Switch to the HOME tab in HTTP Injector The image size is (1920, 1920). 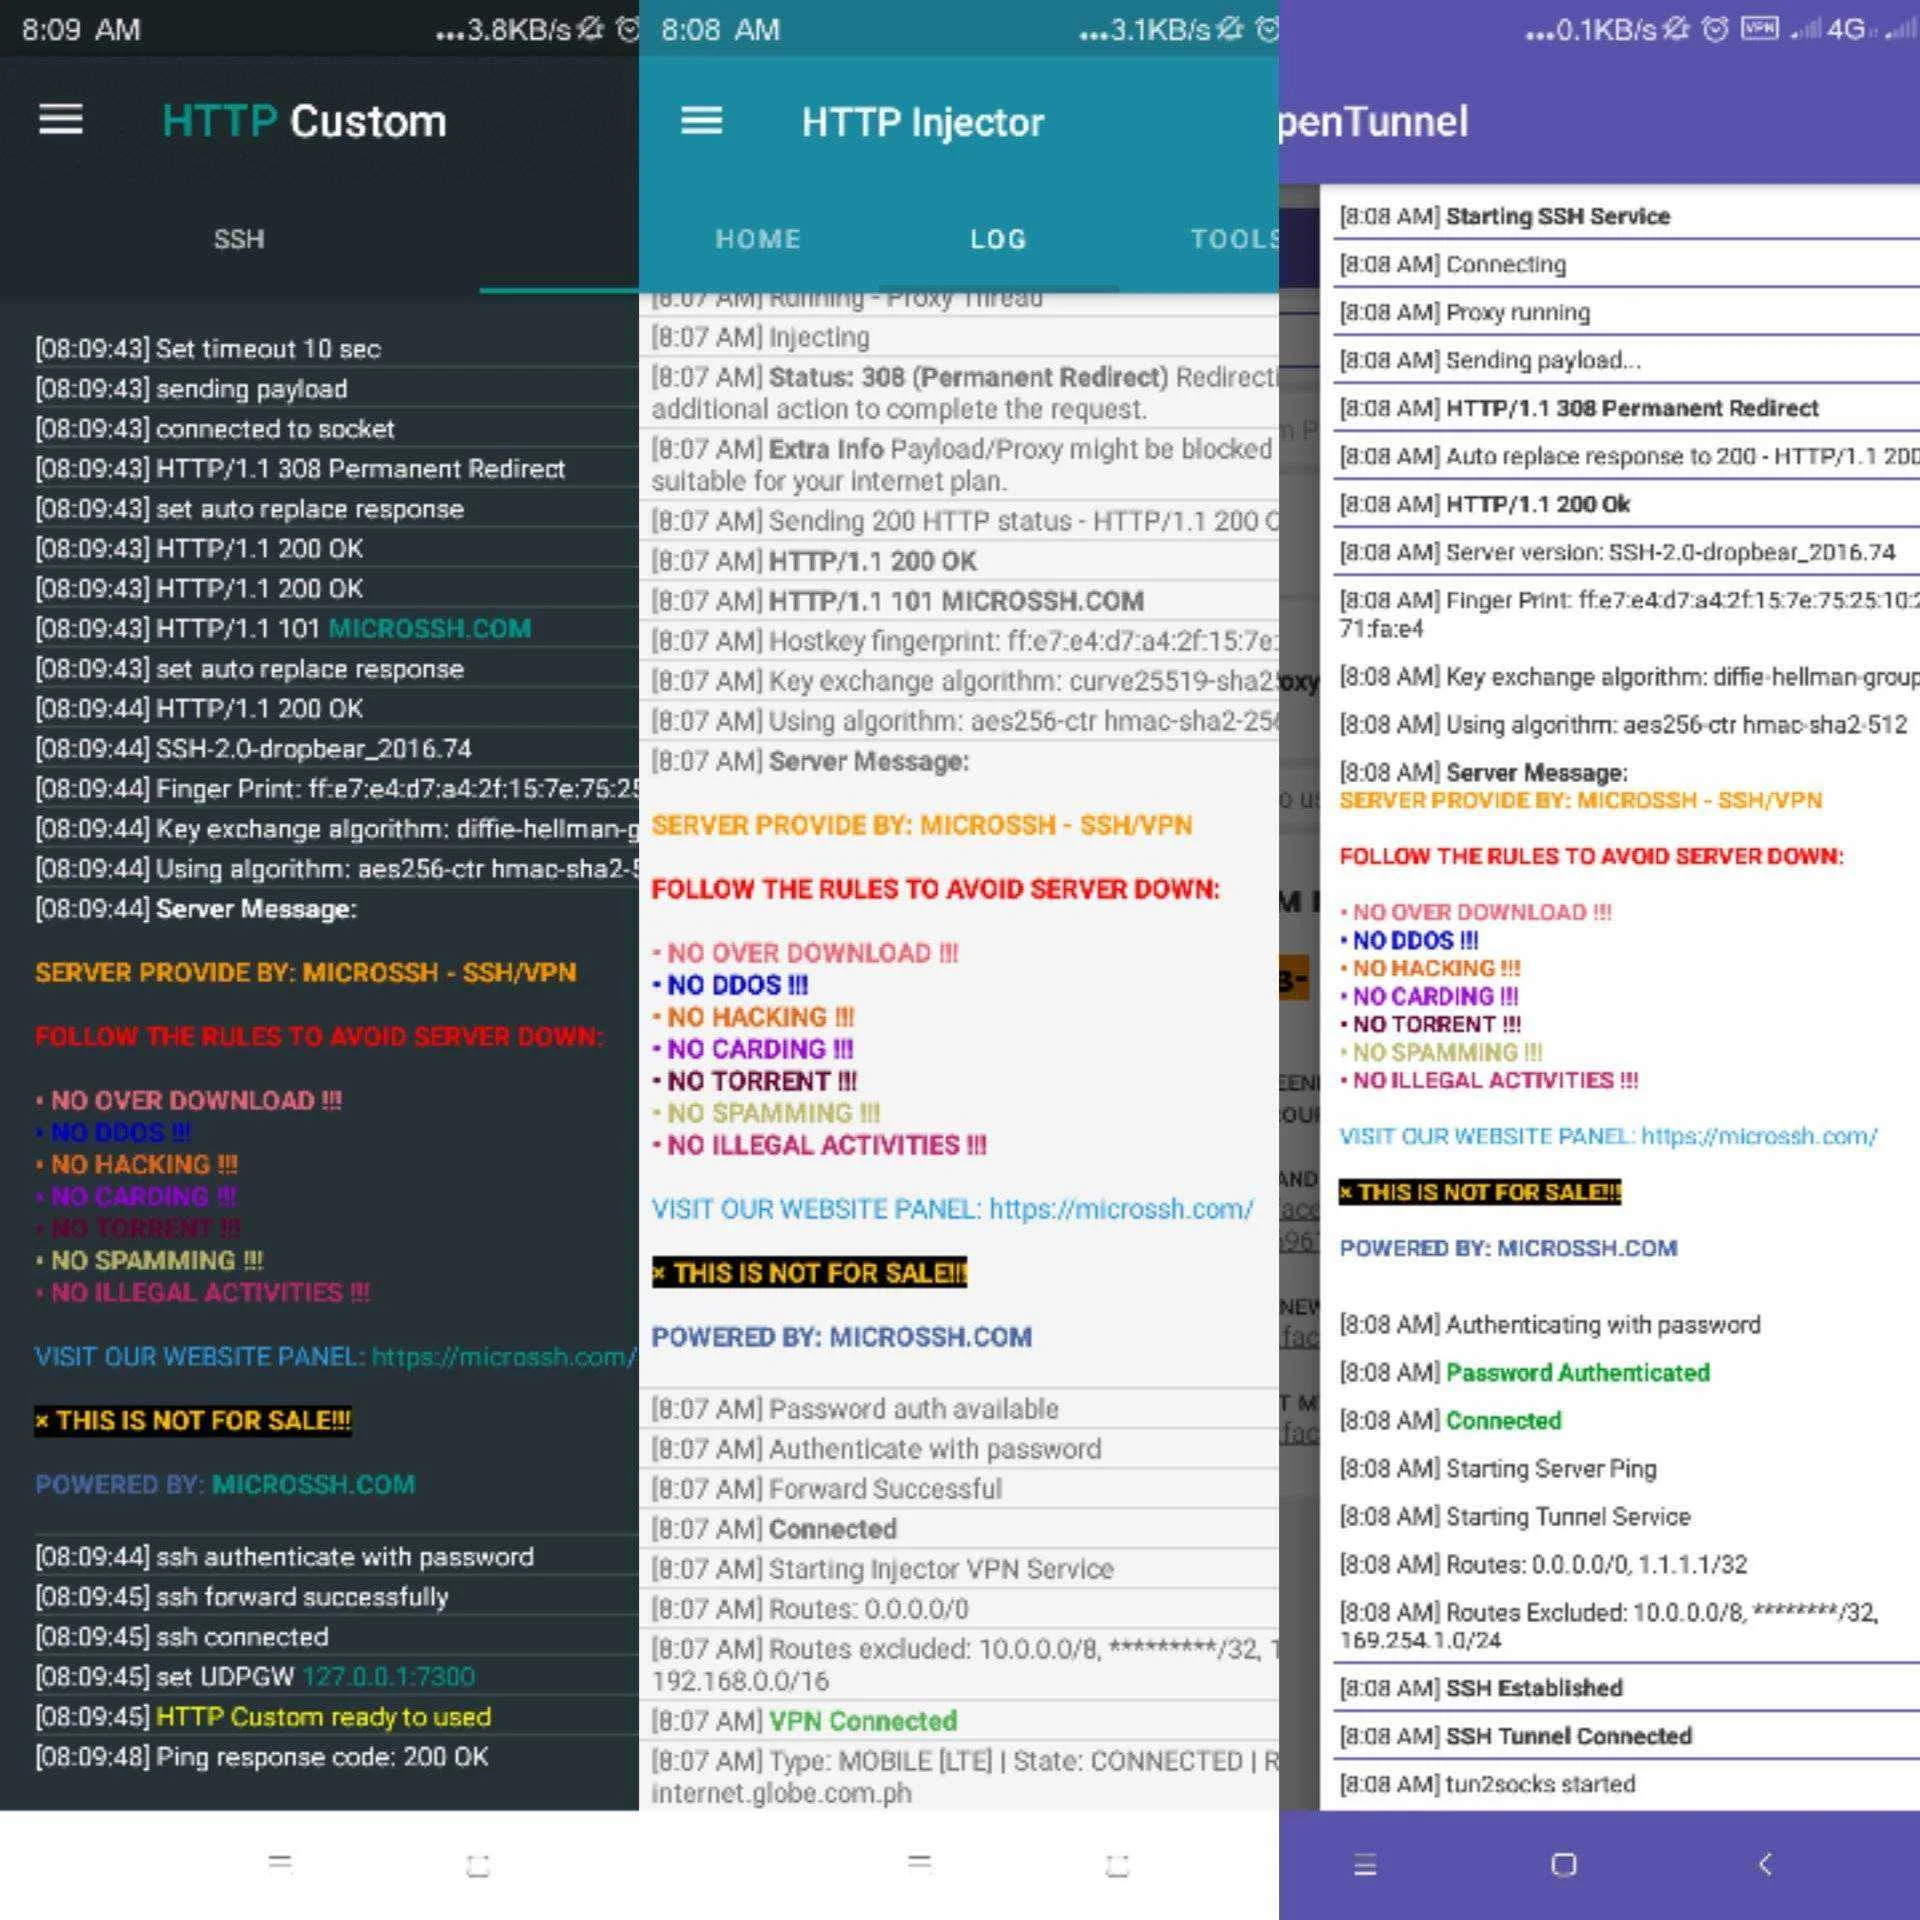(758, 239)
